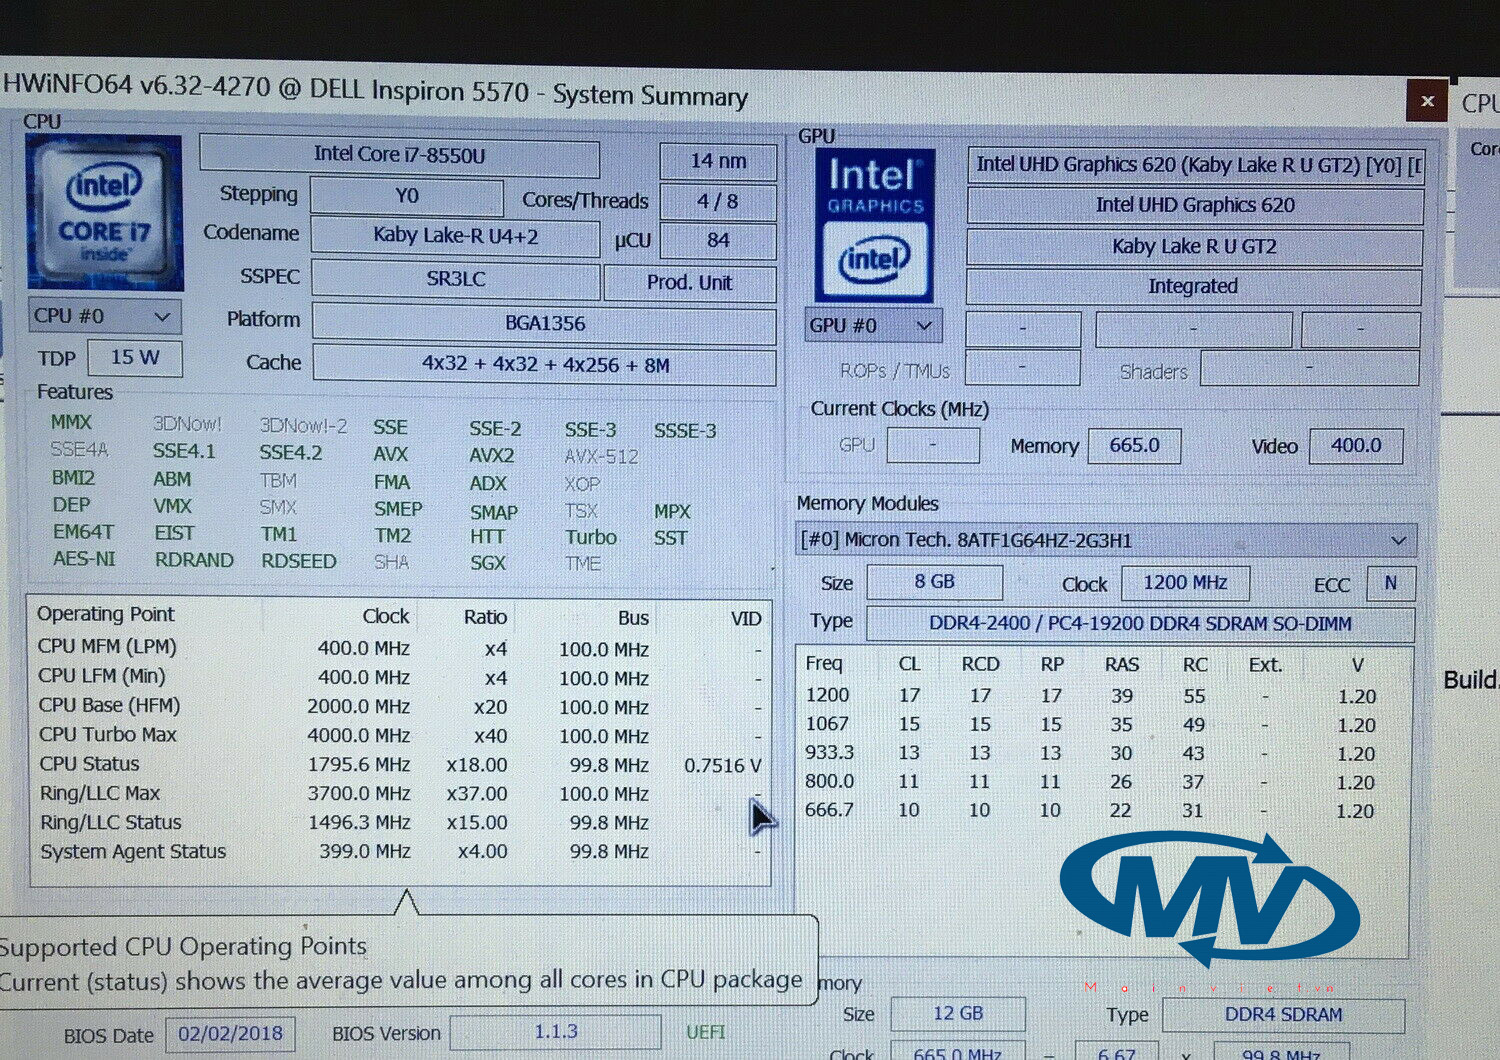Select the System Agent Status row

tap(400, 851)
